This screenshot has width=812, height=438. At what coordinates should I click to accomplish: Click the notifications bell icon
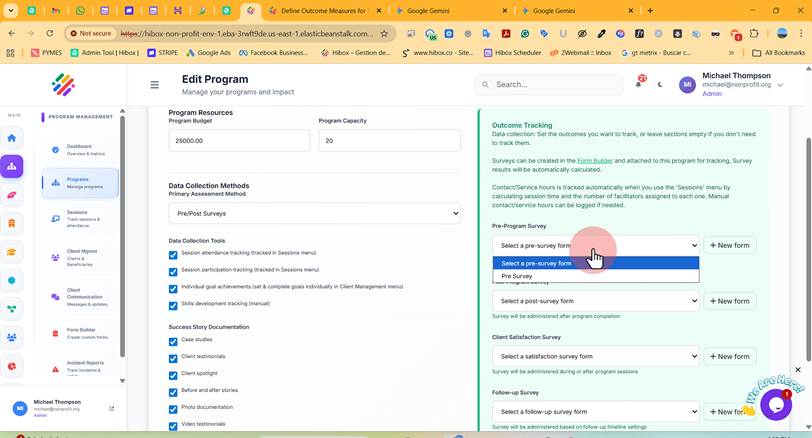[639, 84]
